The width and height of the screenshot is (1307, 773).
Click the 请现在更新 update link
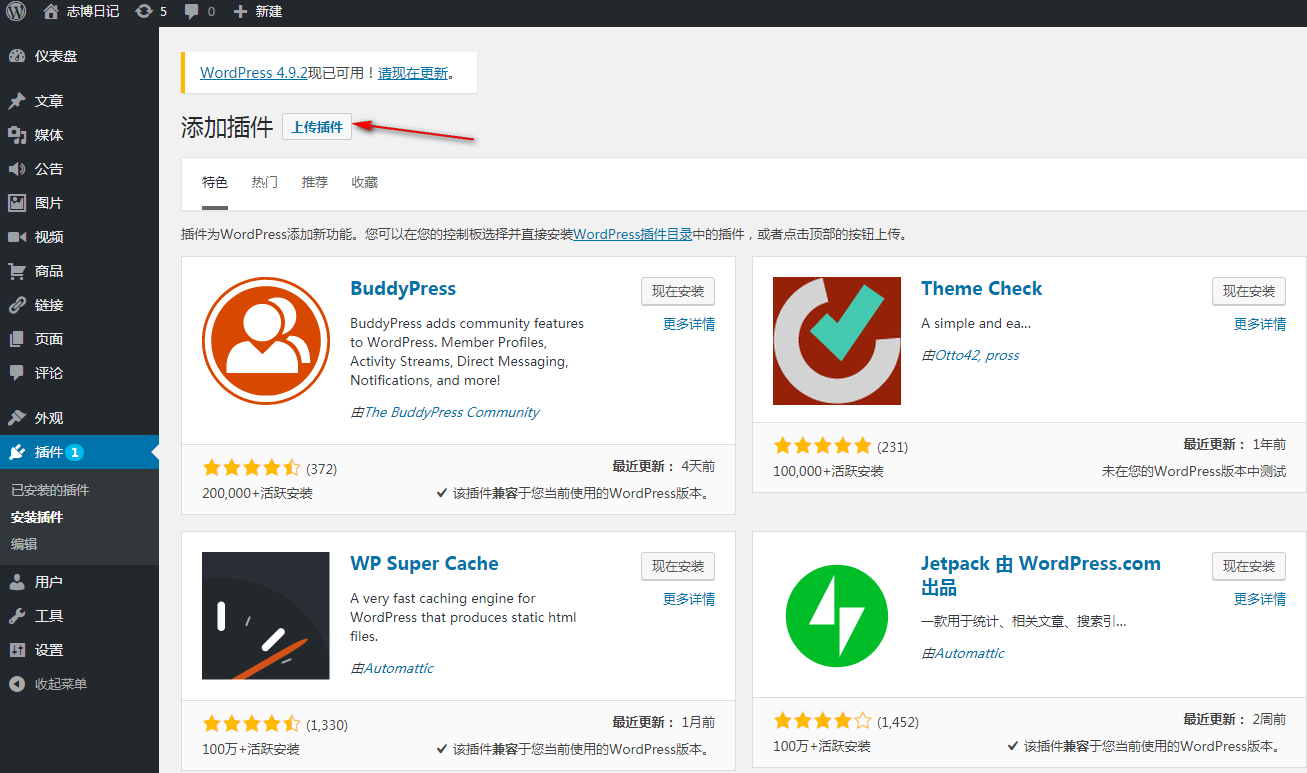(413, 73)
